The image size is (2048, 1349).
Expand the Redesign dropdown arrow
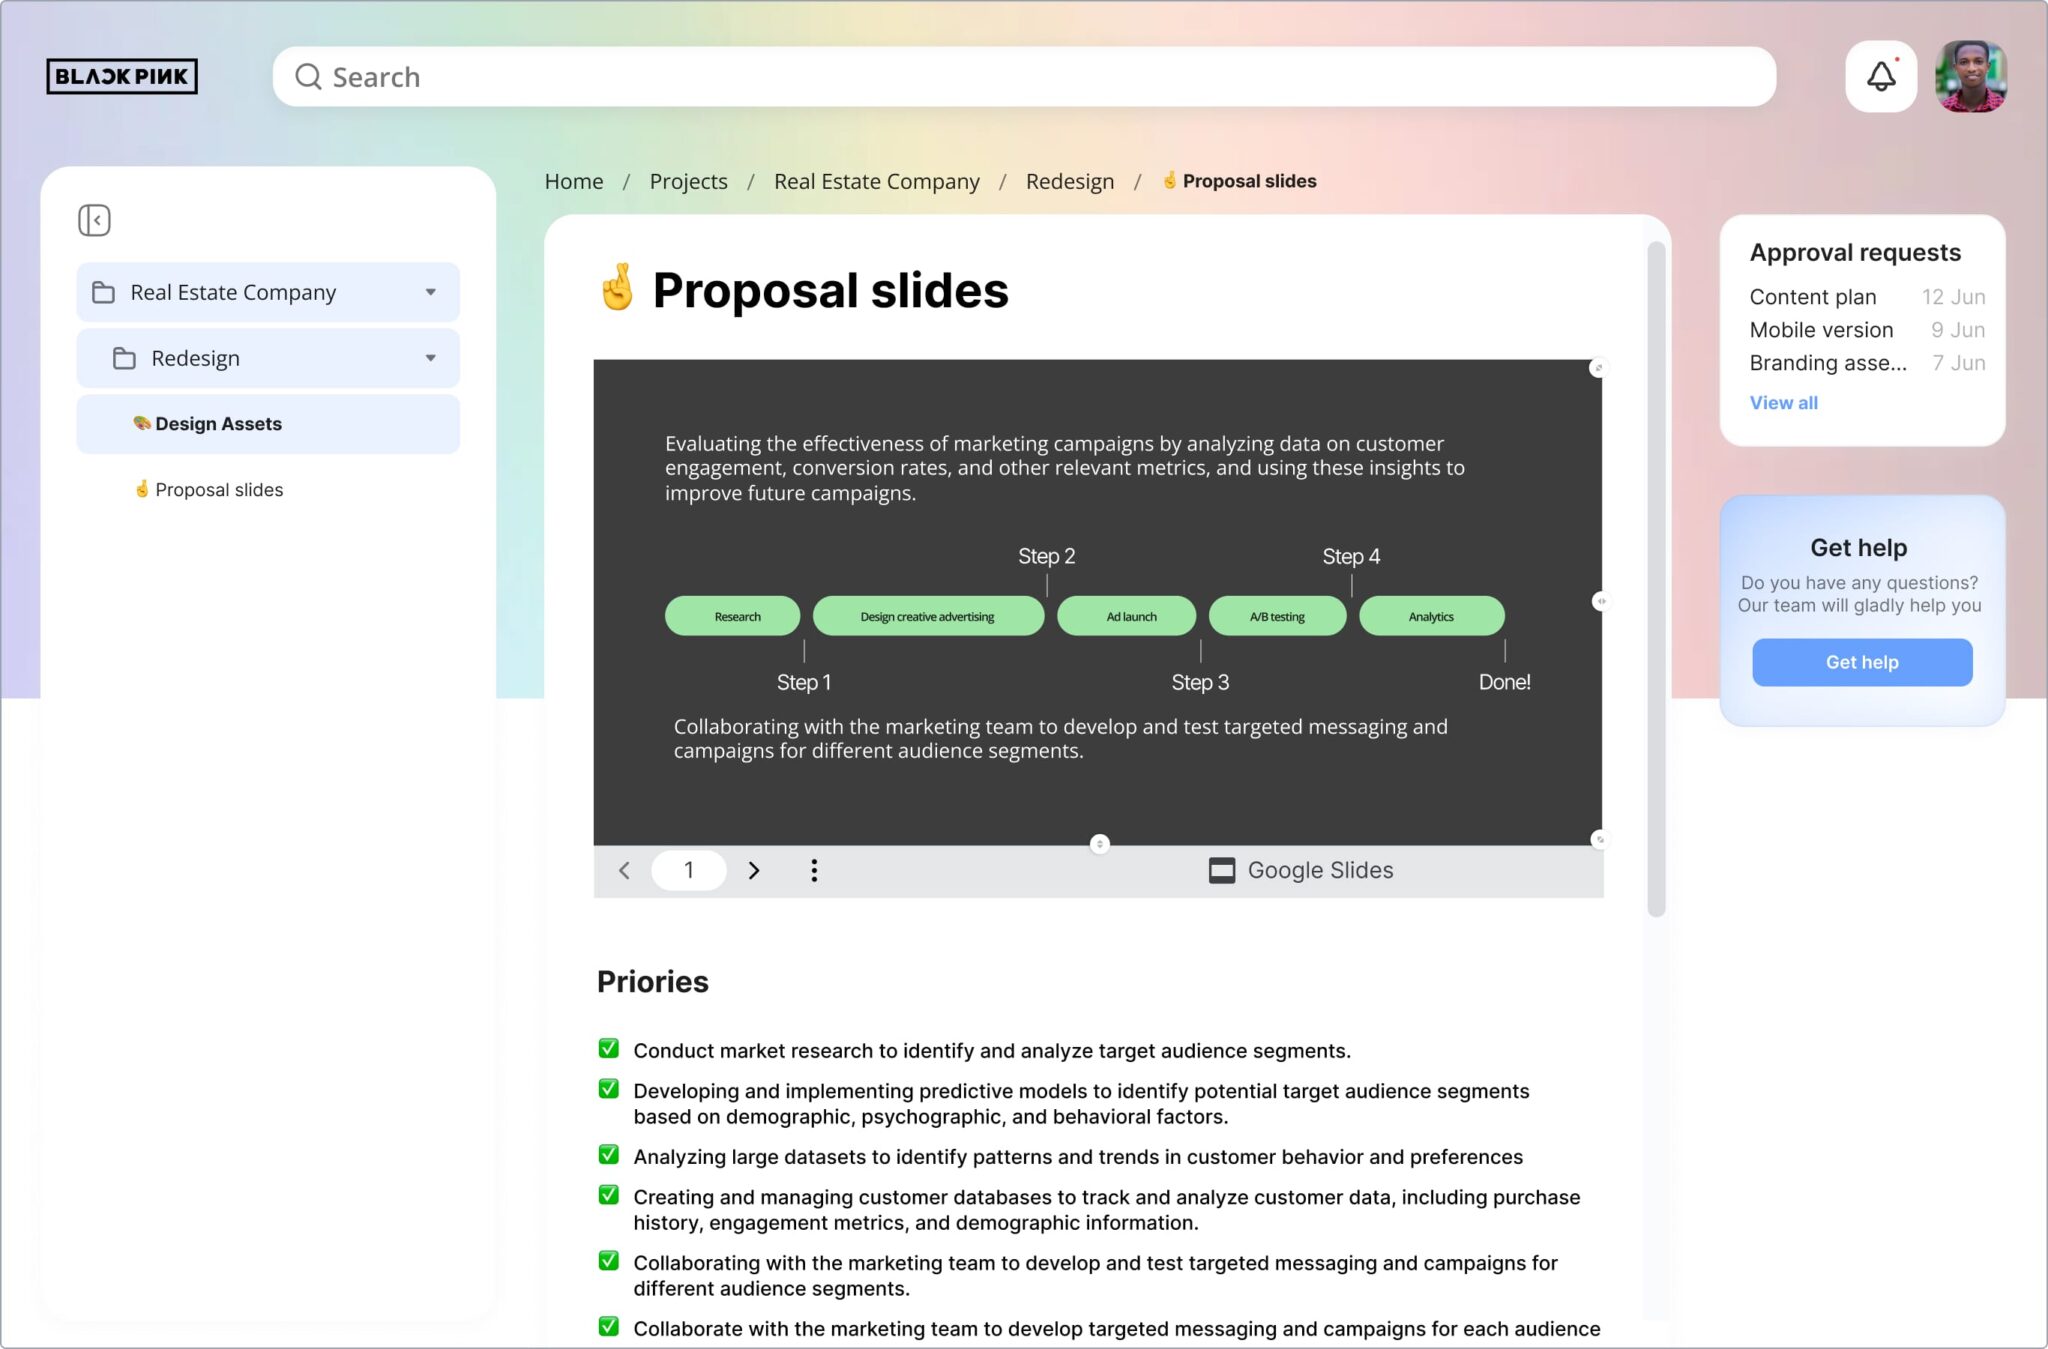431,358
